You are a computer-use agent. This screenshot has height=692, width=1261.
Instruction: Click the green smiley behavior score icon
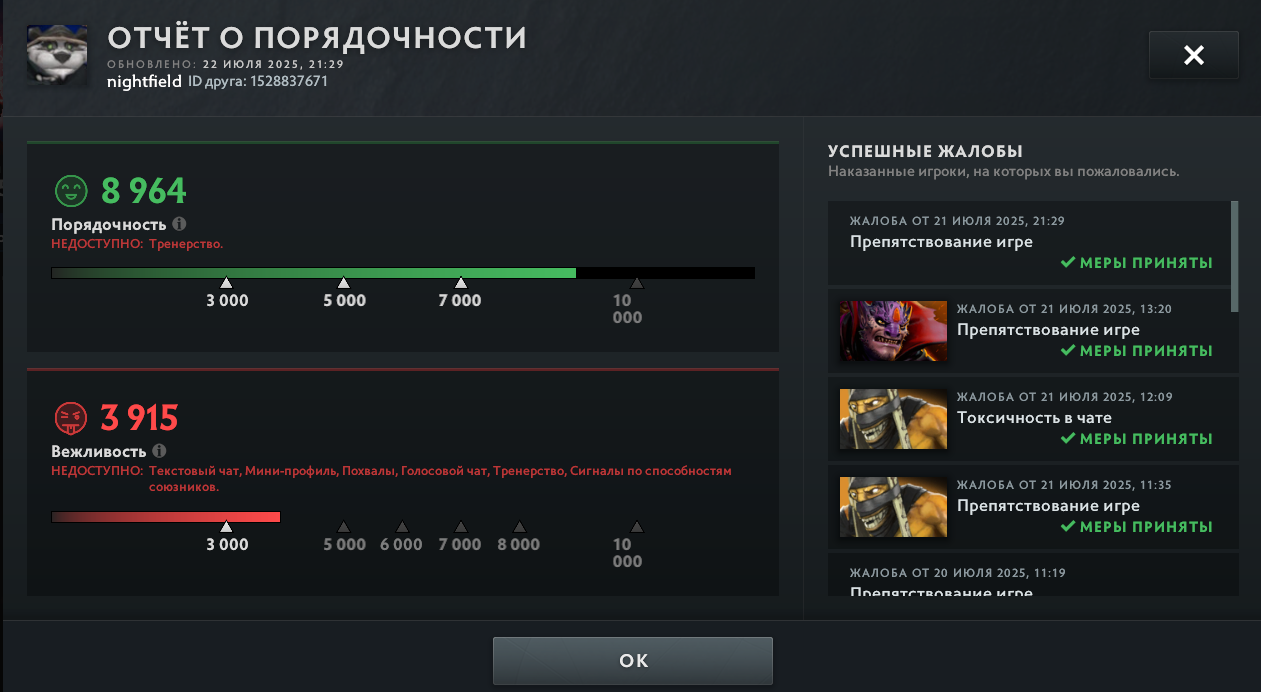pyautogui.click(x=70, y=191)
